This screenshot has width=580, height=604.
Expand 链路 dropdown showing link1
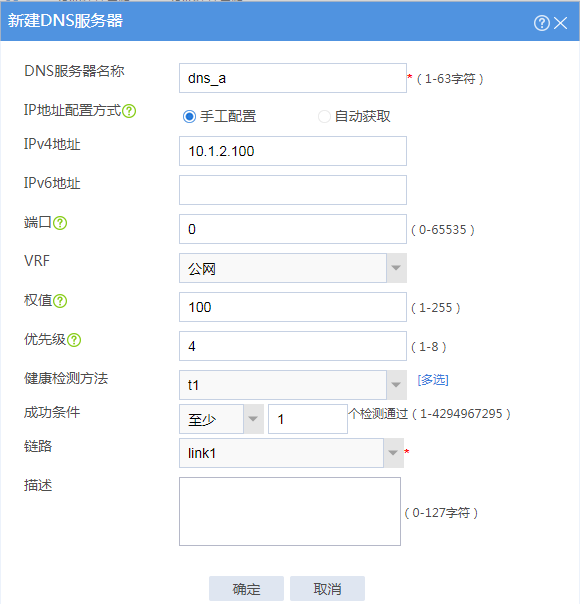click(x=393, y=453)
